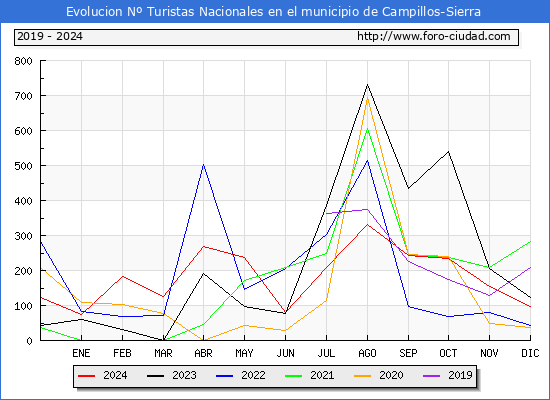
Task: Click the JUL month axis label
Action: (x=326, y=353)
